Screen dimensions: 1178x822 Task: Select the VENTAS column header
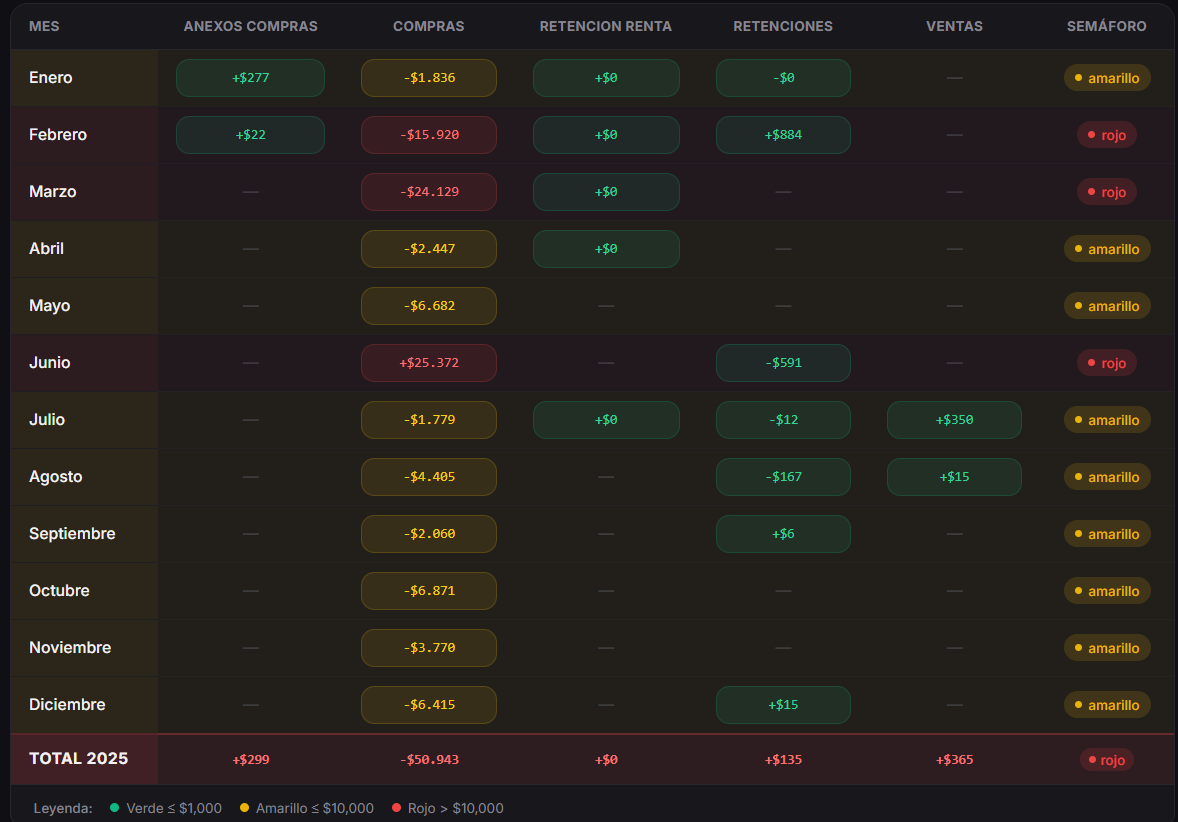[x=954, y=26]
